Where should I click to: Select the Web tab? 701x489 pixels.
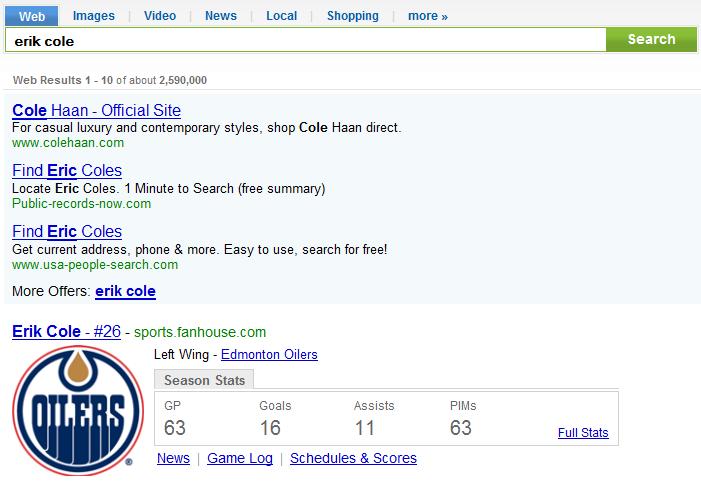pyautogui.click(x=31, y=16)
